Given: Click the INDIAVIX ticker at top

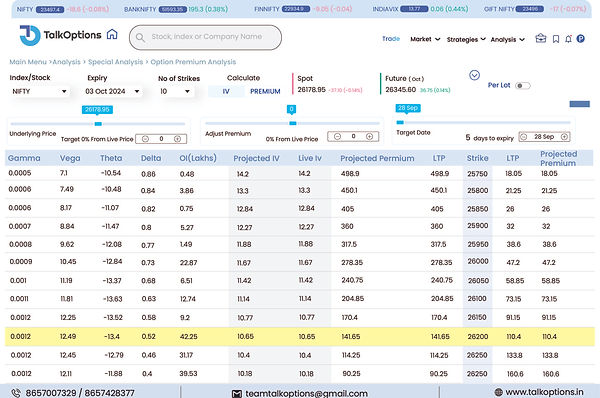Looking at the screenshot, I should tap(420, 9).
